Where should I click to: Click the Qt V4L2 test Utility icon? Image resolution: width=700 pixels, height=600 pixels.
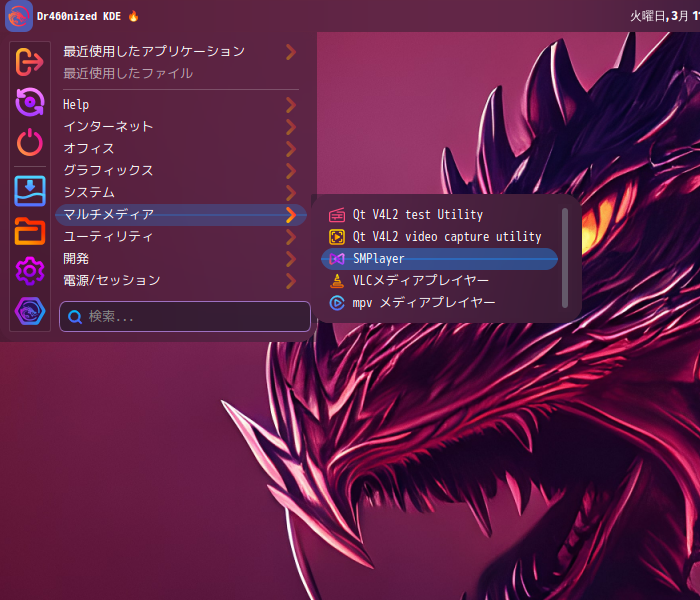[337, 215]
